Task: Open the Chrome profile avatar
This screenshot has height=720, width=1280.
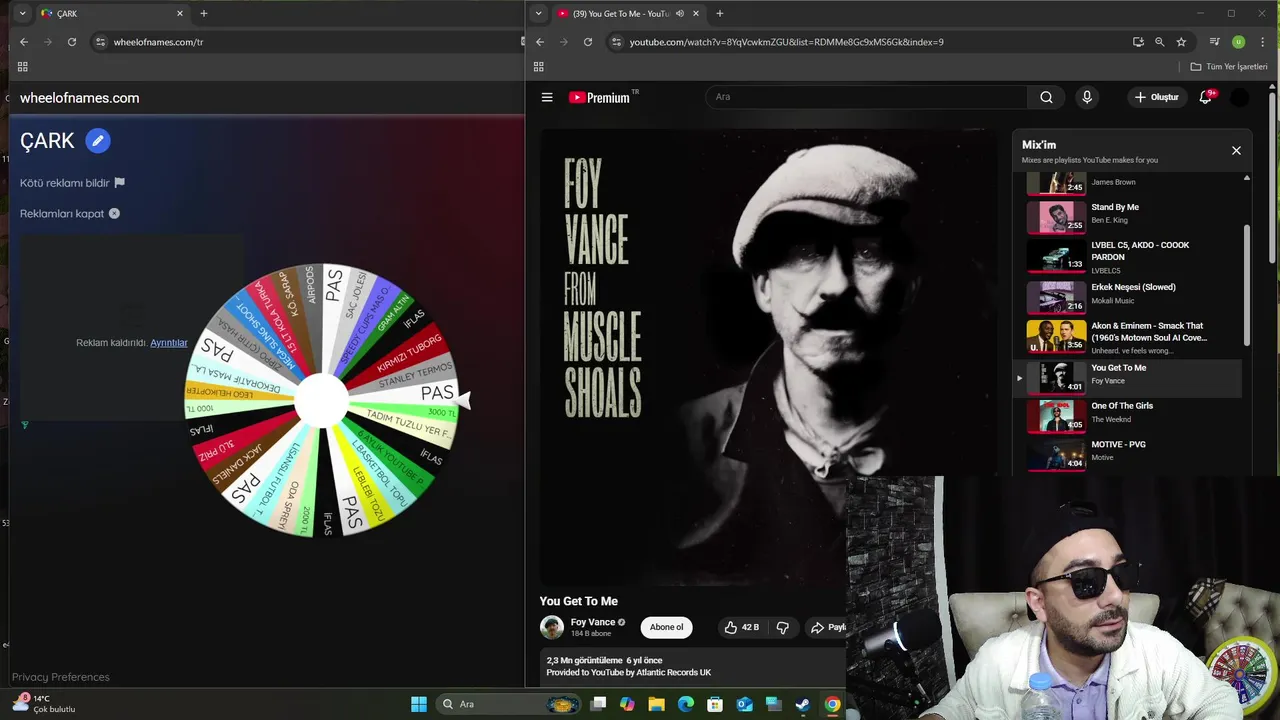Action: [1238, 42]
